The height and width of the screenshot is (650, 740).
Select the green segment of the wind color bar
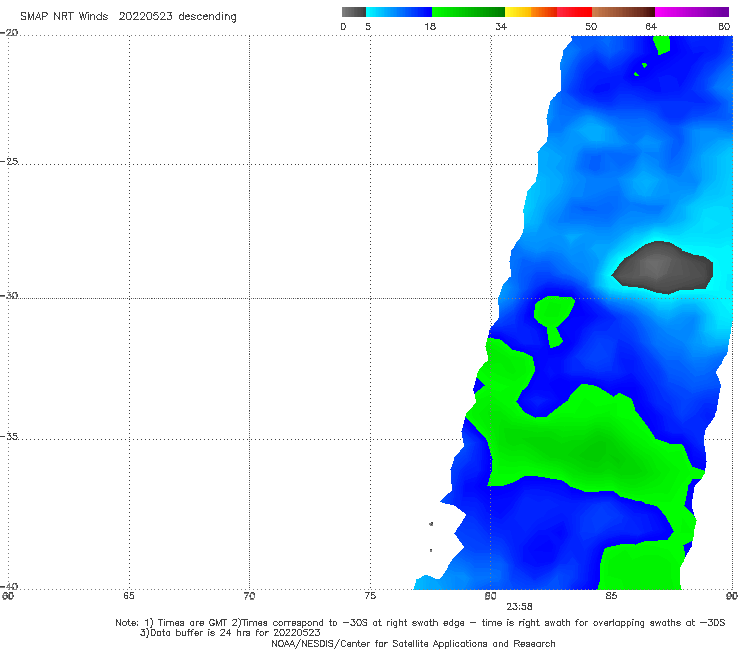coord(468,12)
